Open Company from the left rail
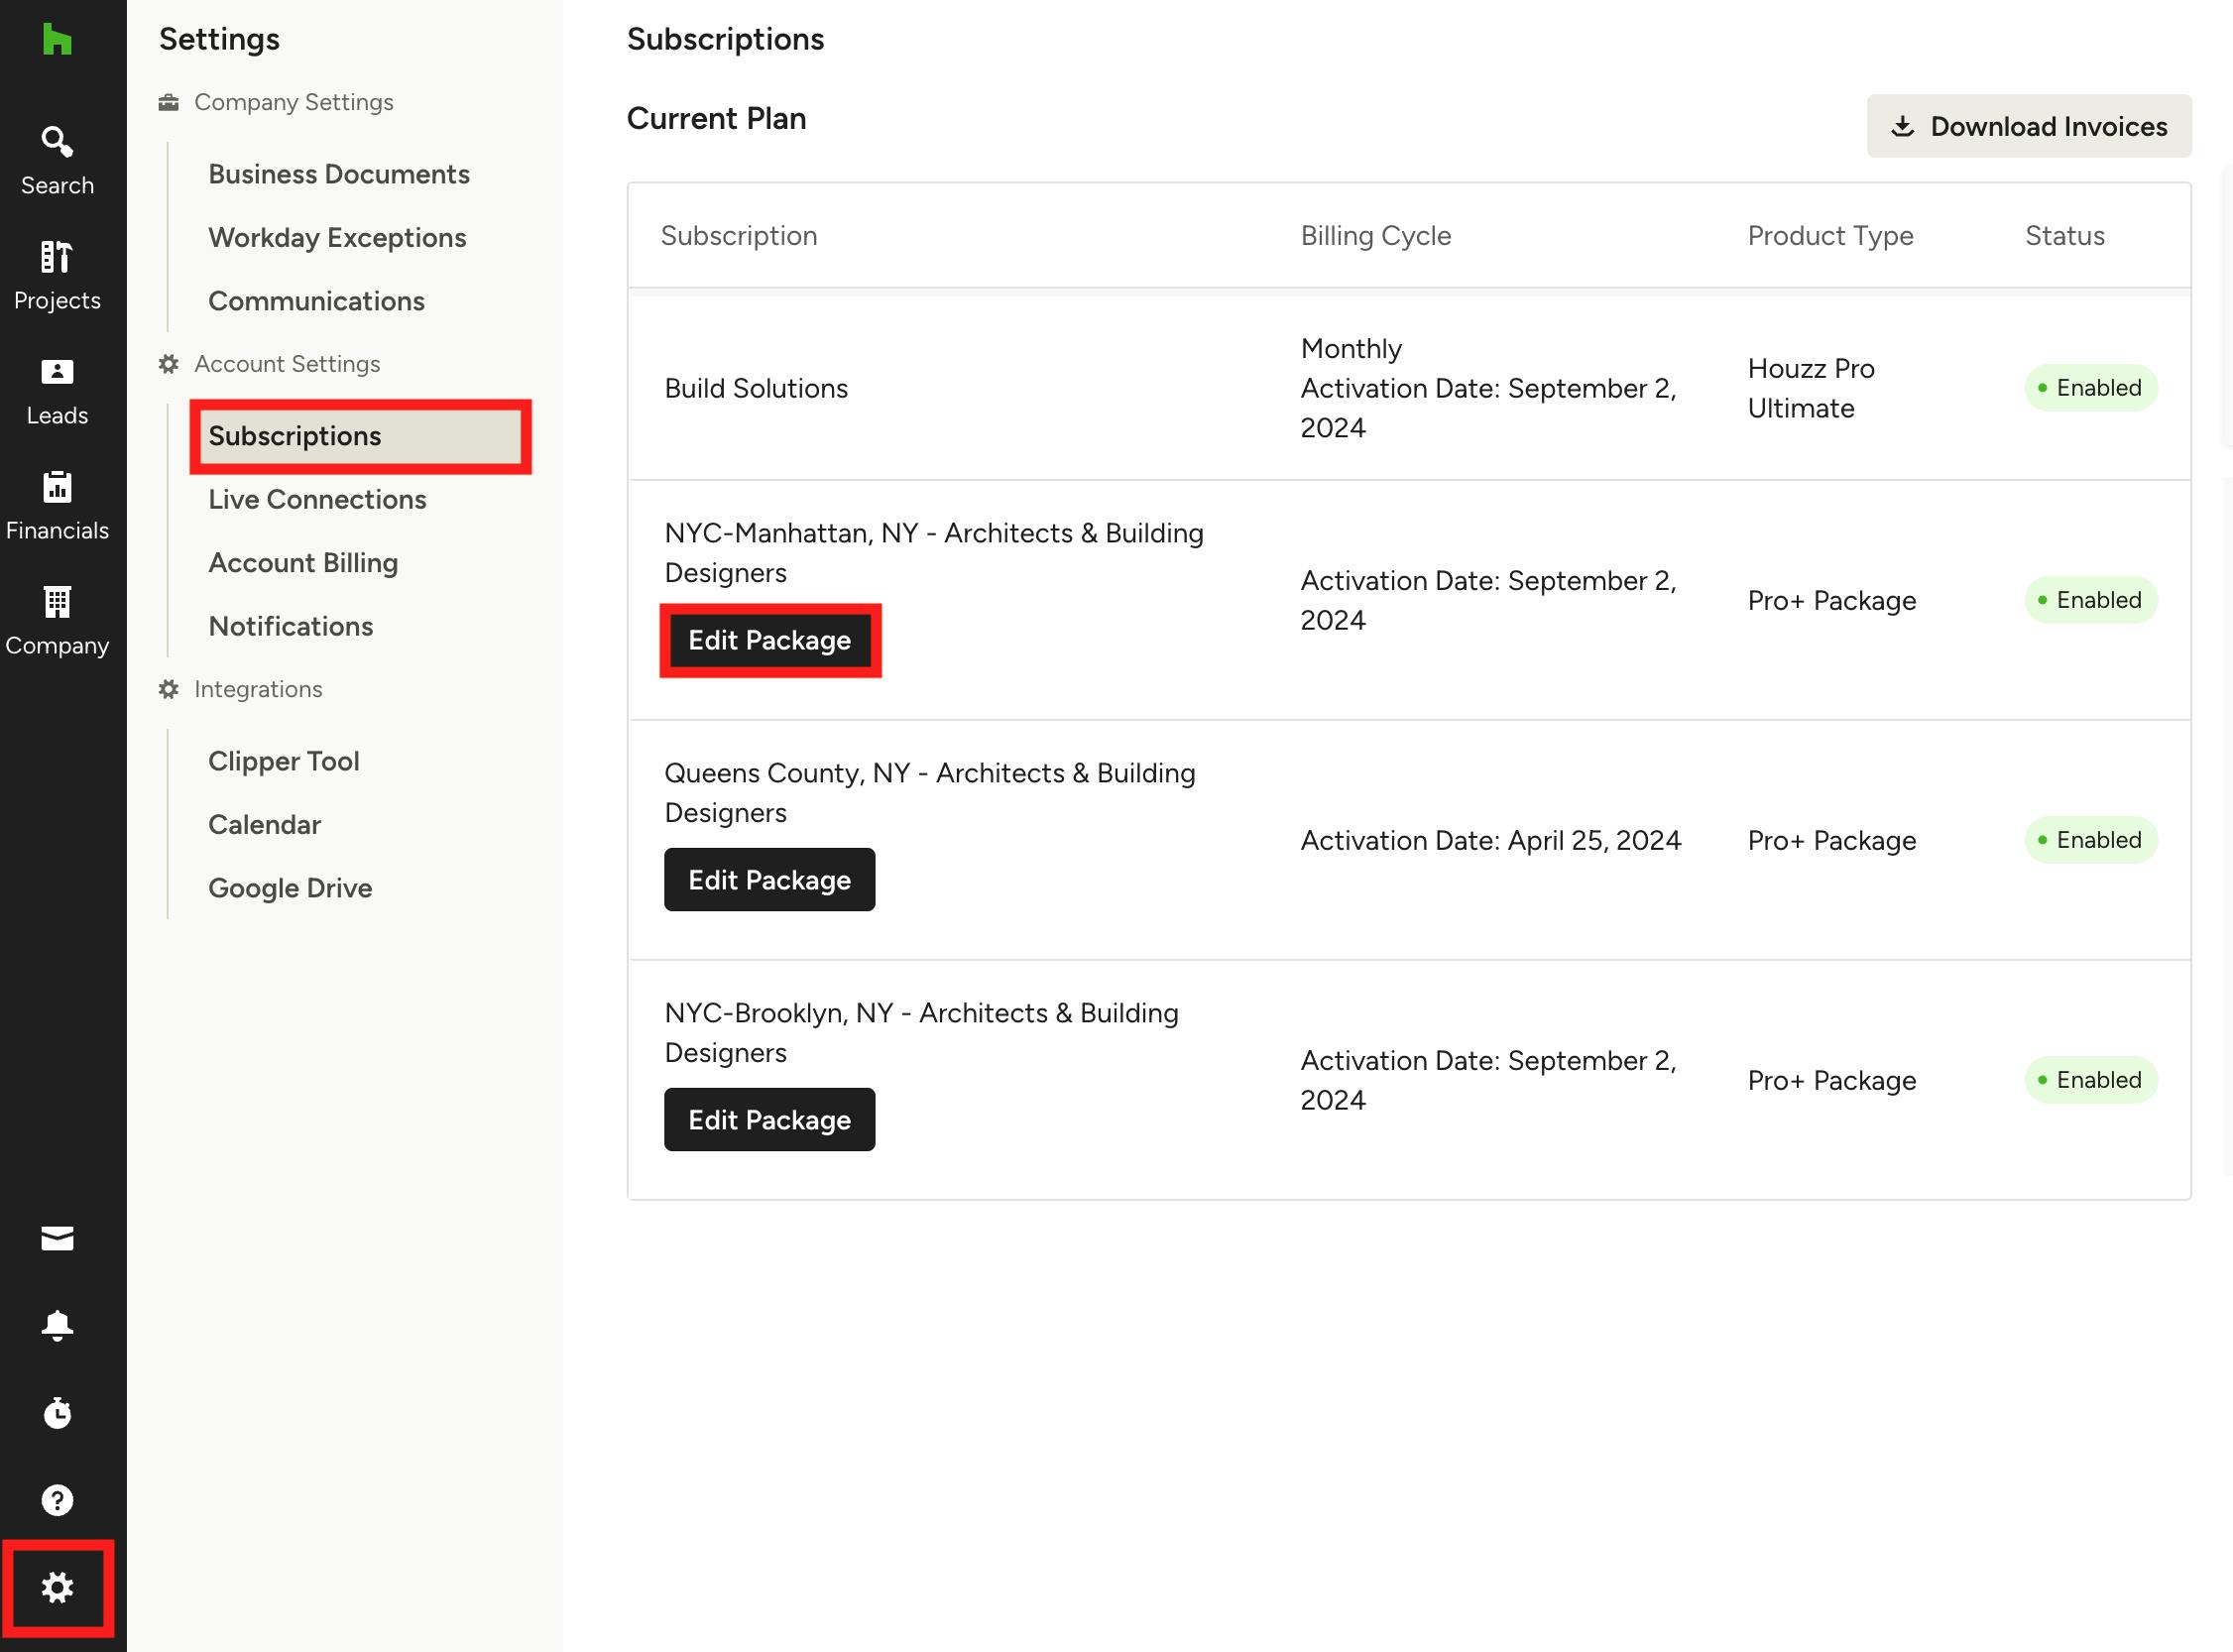2233x1652 pixels. point(57,621)
